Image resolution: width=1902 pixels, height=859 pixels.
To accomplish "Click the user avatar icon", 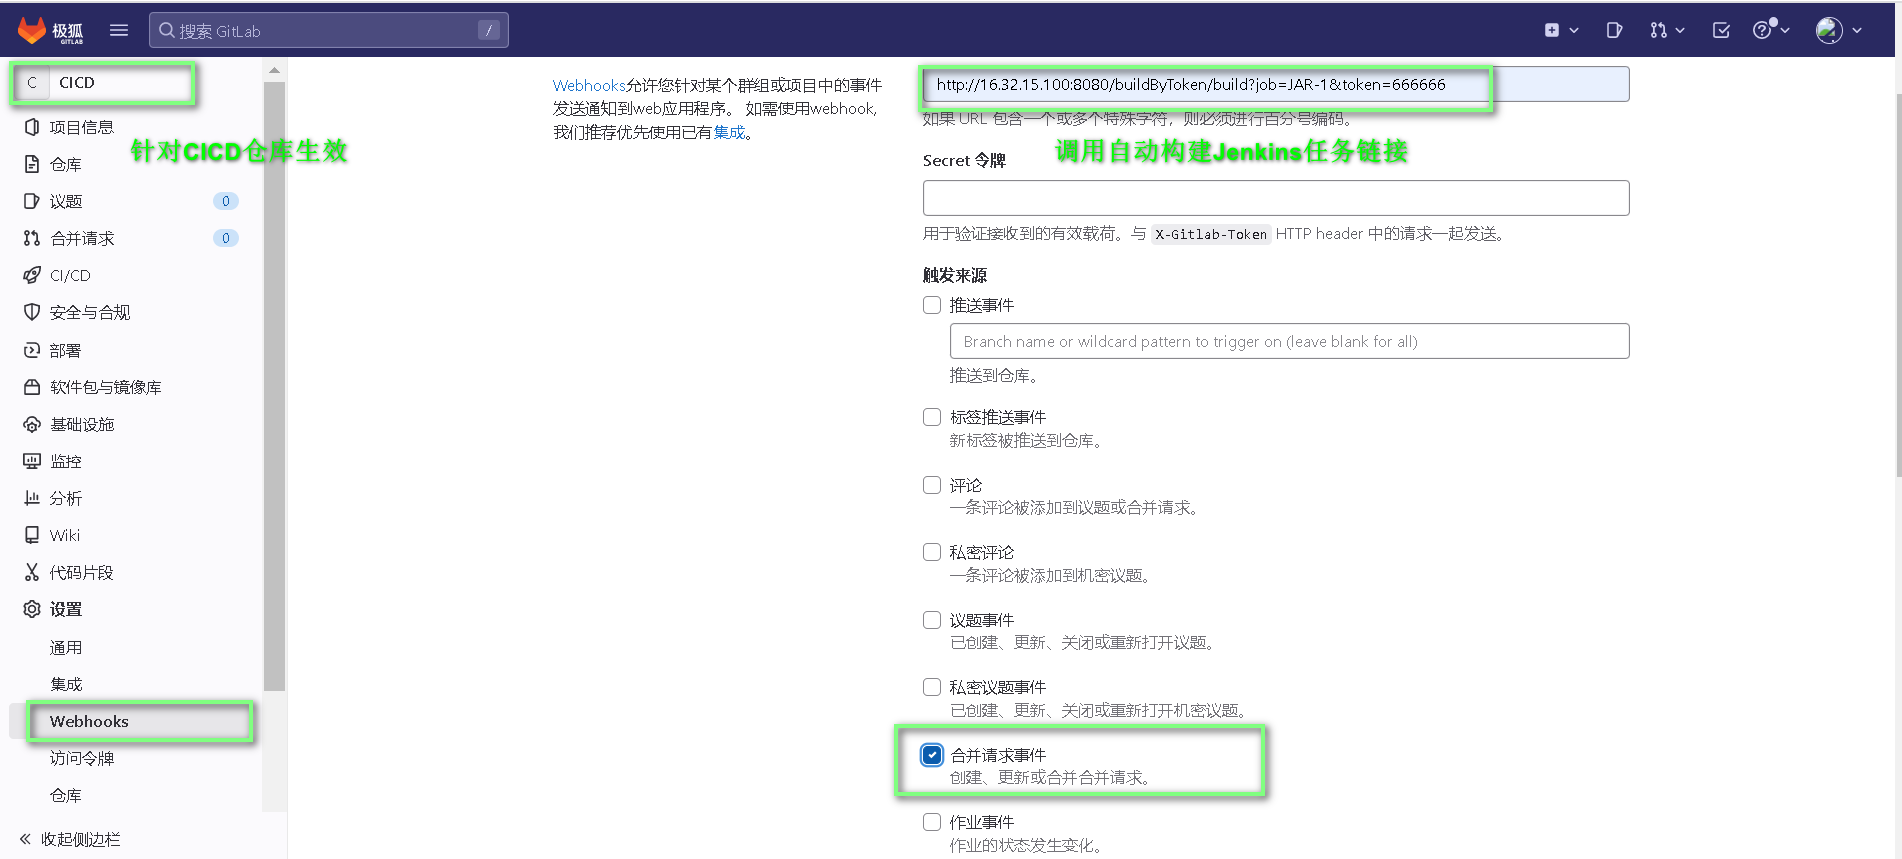I will pyautogui.click(x=1829, y=30).
